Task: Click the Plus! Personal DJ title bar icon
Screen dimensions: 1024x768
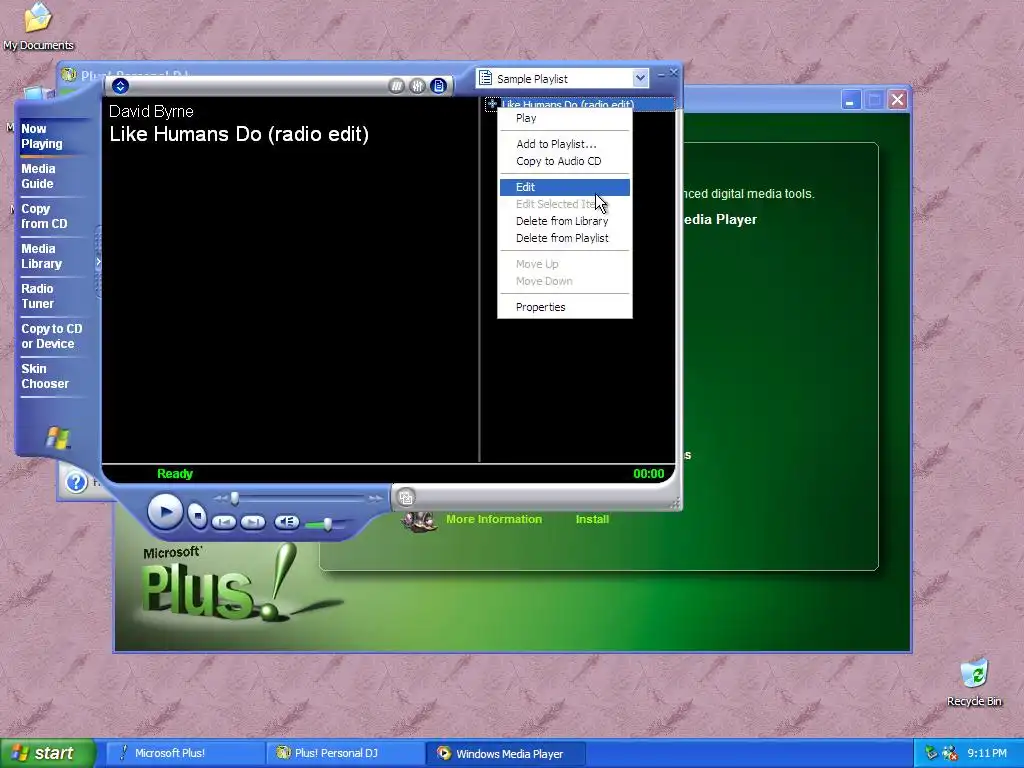Action: tap(69, 74)
